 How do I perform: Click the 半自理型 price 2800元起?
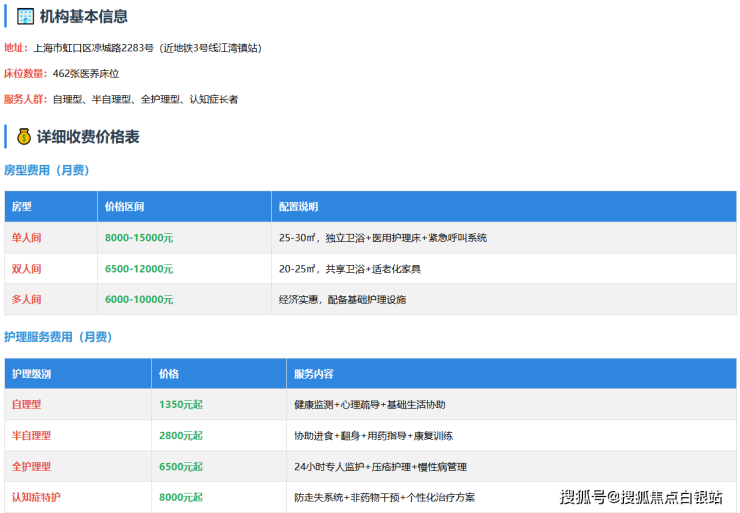pyautogui.click(x=180, y=435)
